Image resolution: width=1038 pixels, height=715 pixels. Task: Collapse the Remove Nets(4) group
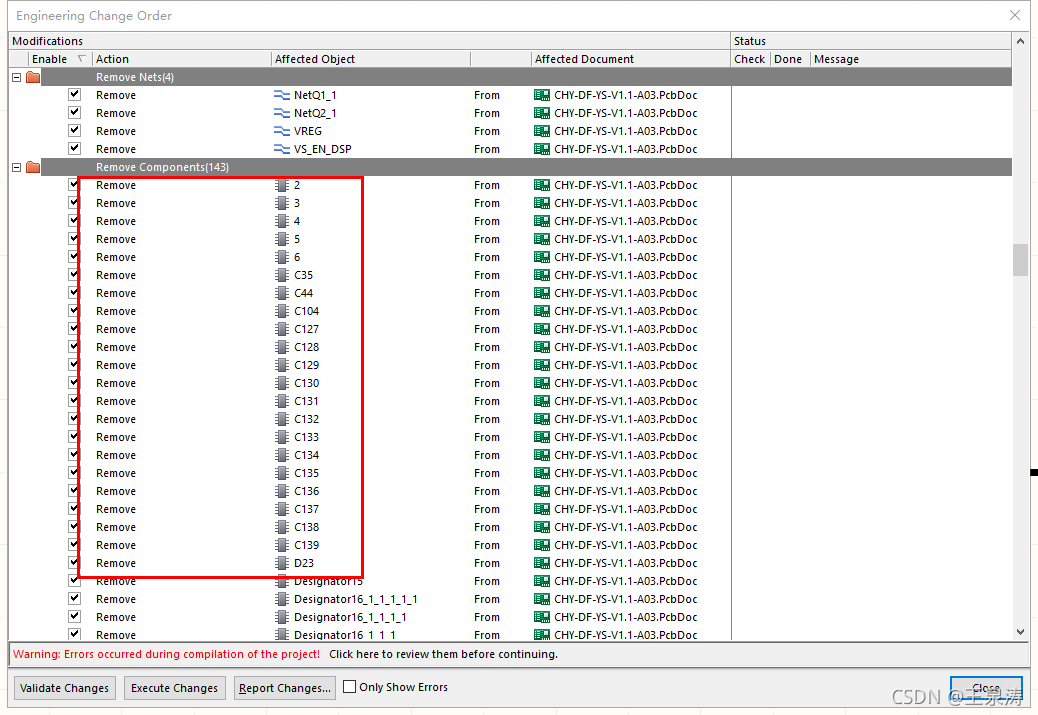[x=16, y=77]
